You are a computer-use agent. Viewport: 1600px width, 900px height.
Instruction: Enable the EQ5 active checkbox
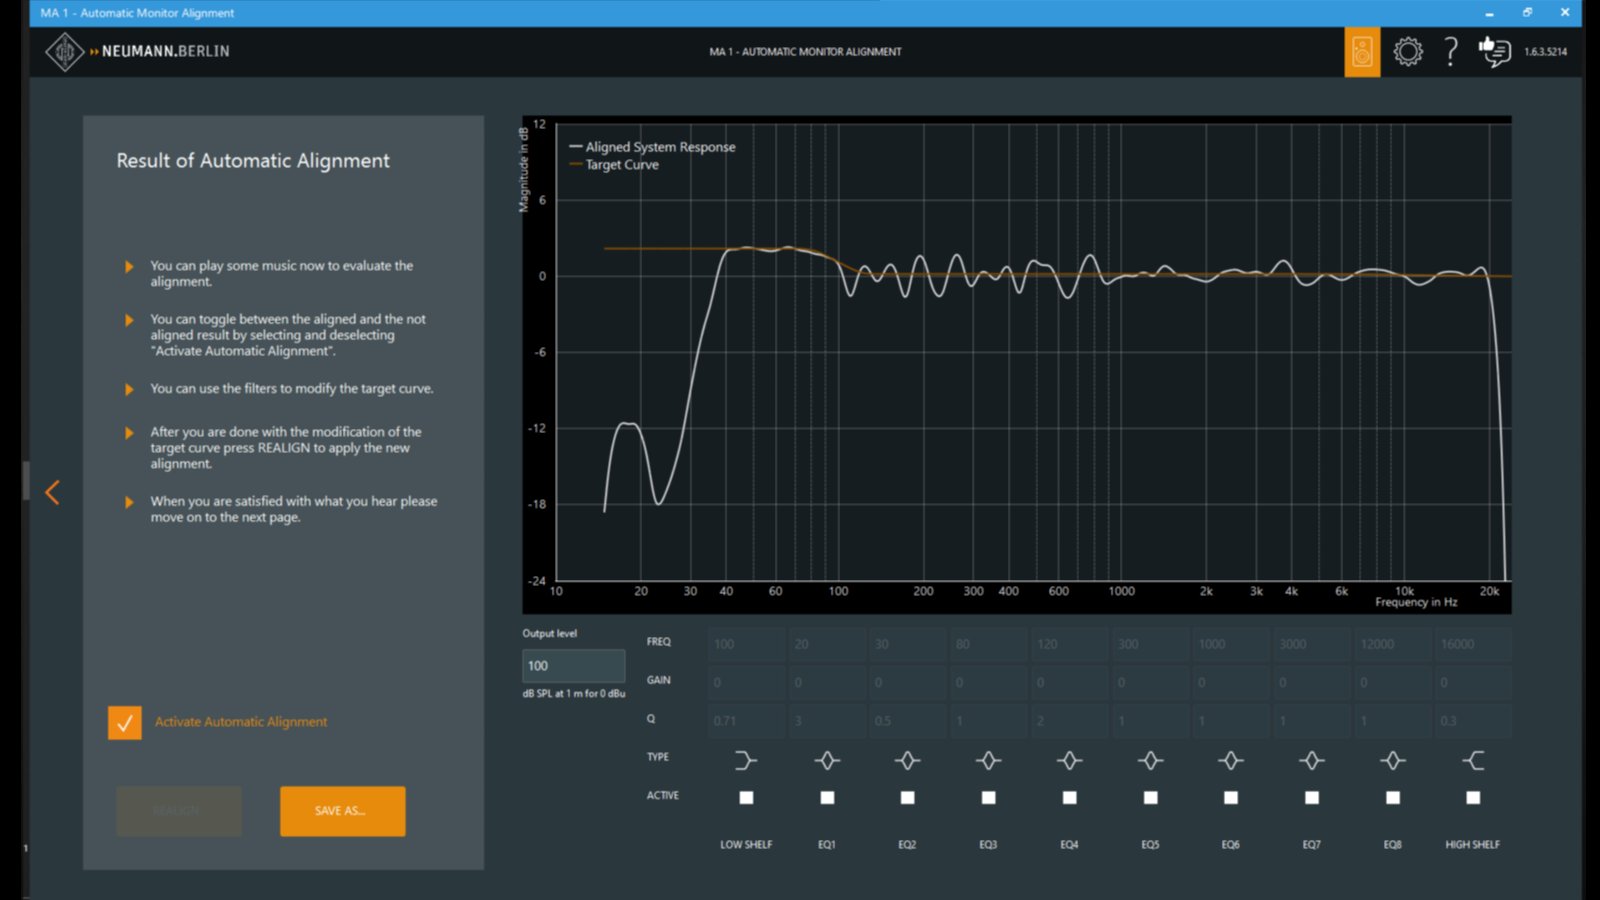(x=1150, y=797)
